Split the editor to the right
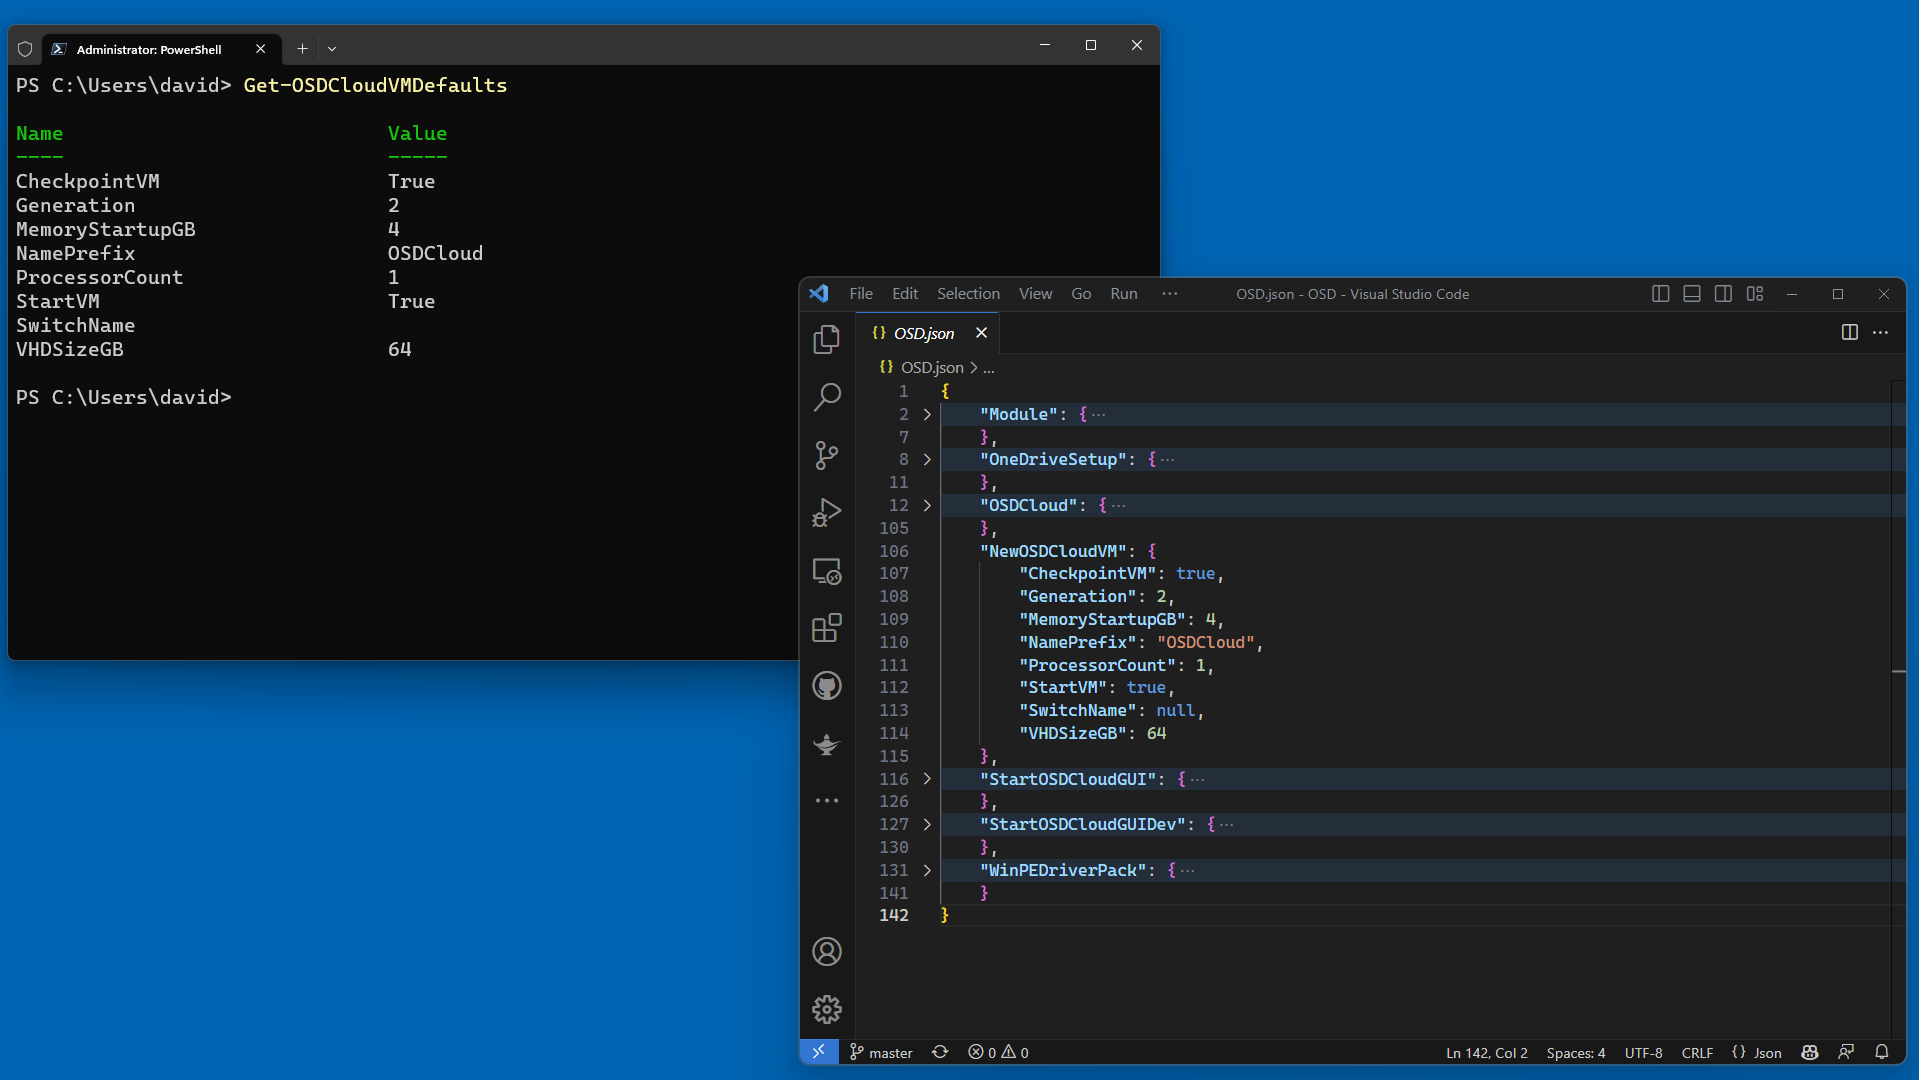1919x1080 pixels. [1849, 333]
